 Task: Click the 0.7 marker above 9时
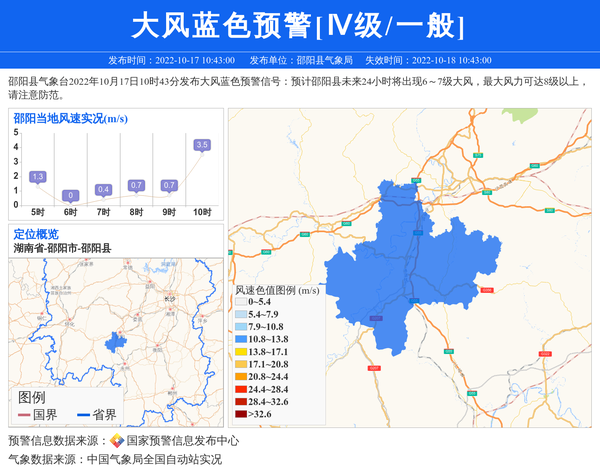pyautogui.click(x=169, y=186)
